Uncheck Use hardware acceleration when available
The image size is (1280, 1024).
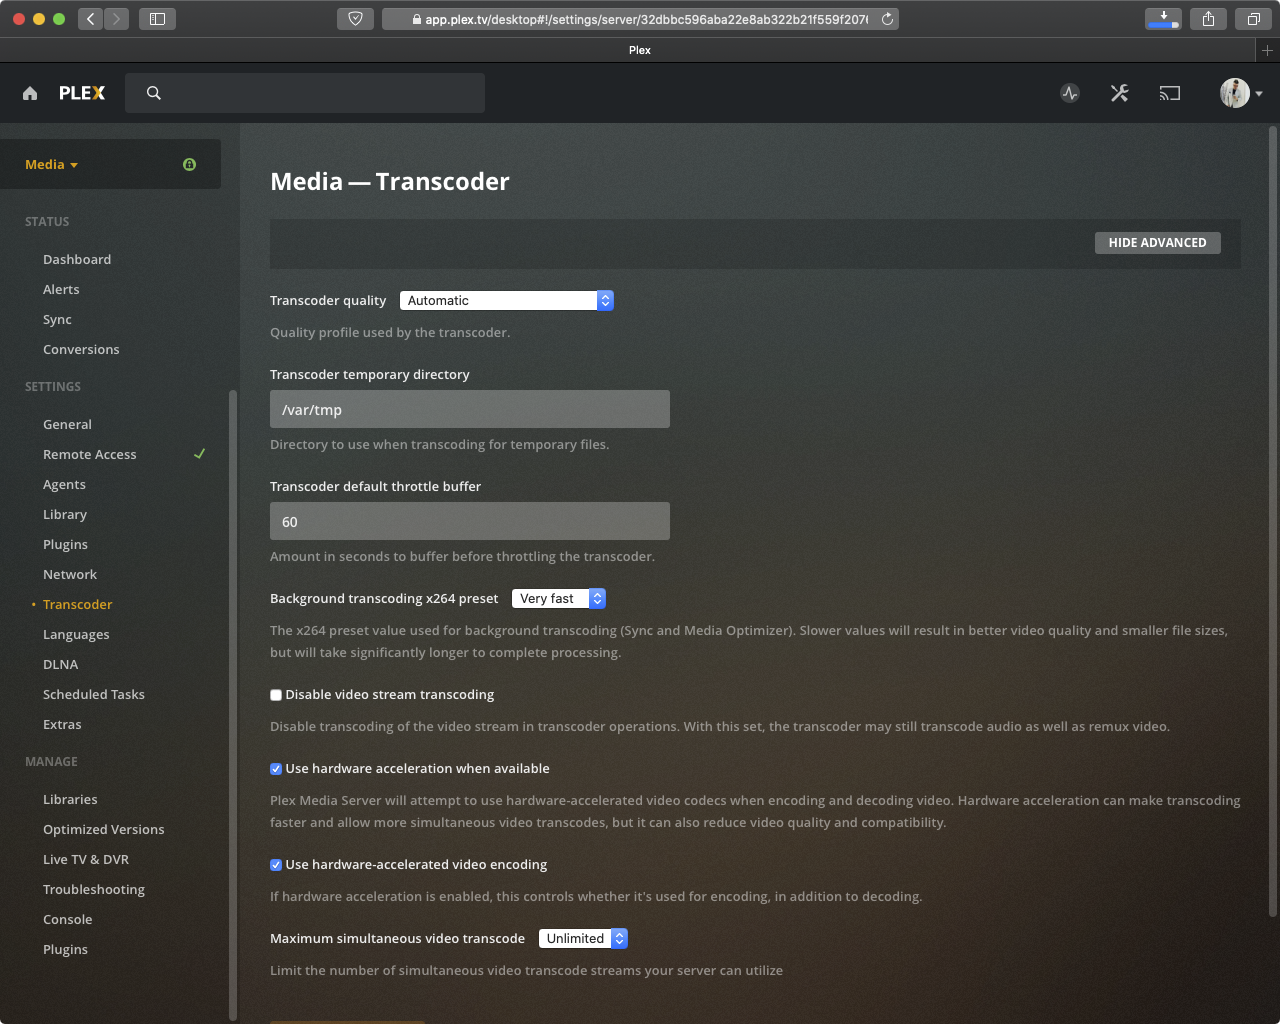pos(276,769)
